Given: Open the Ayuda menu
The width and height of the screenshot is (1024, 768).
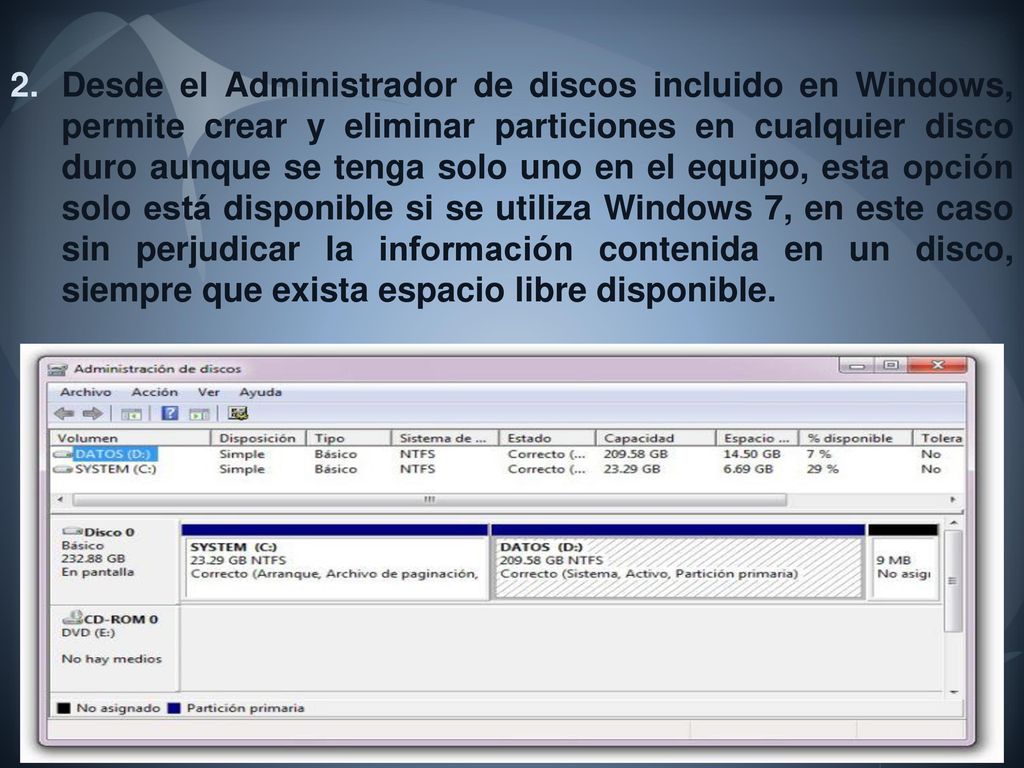Looking at the screenshot, I should (x=260, y=392).
